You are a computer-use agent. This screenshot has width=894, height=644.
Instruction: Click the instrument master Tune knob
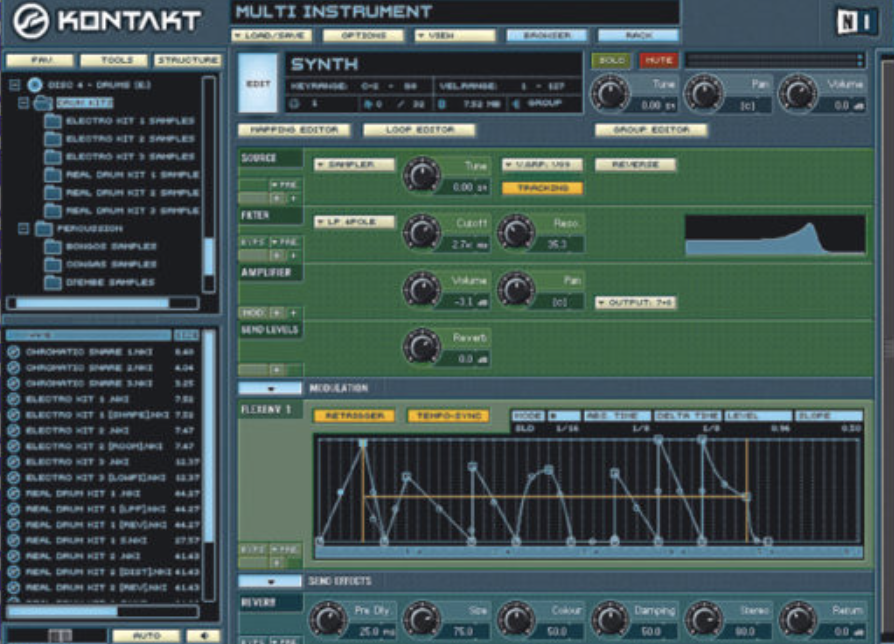[609, 93]
